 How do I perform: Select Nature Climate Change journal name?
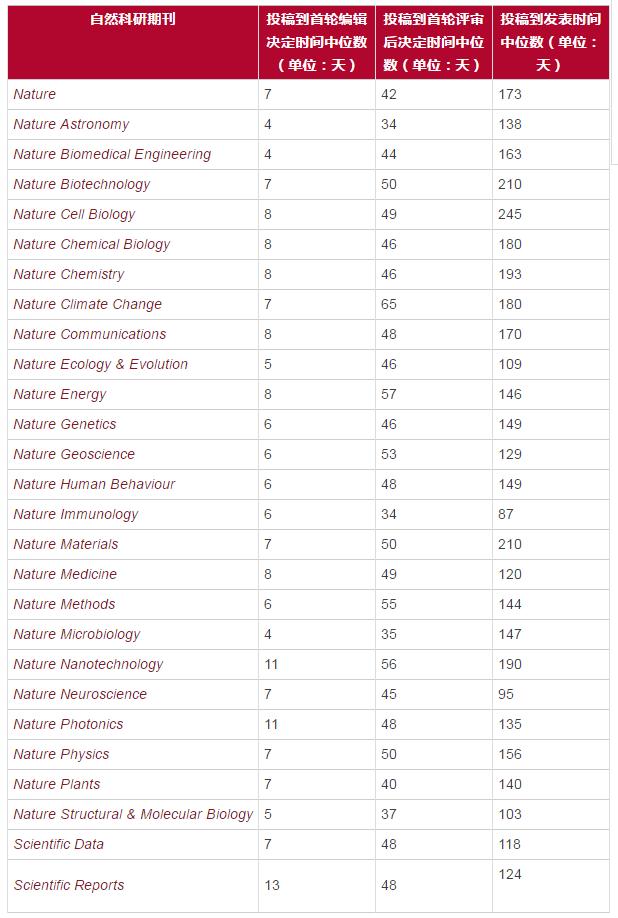pos(87,304)
